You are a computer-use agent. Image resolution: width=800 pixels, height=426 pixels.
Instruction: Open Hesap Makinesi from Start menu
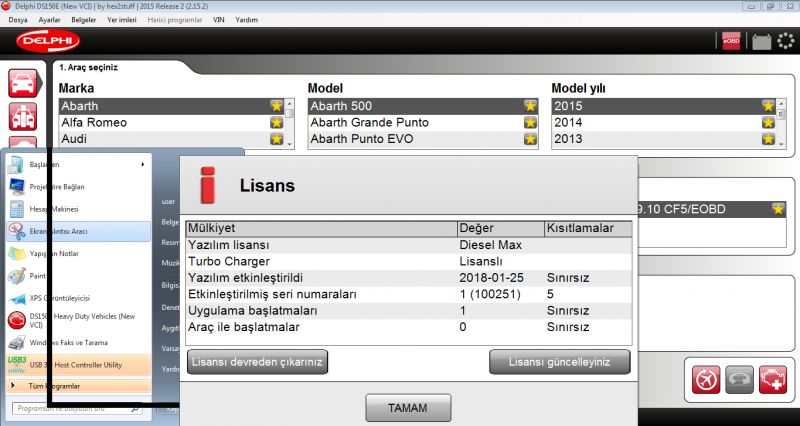(79, 209)
